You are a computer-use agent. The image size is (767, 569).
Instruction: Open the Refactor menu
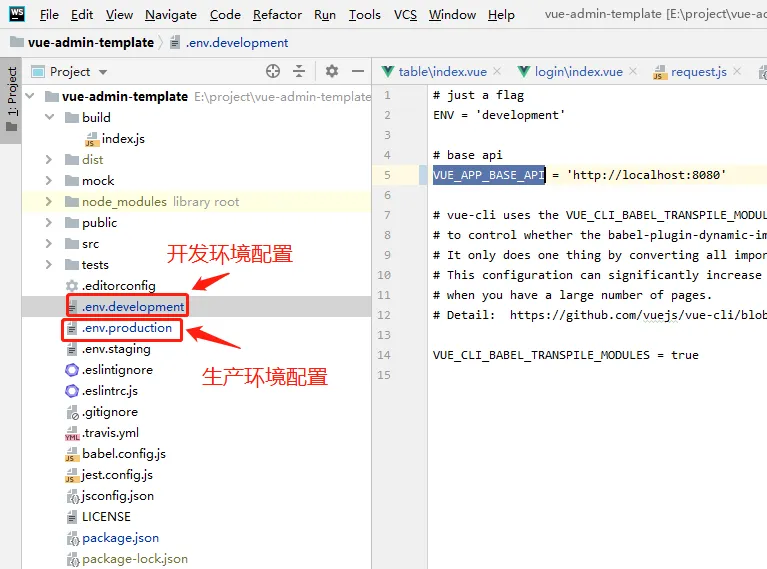[x=277, y=15]
